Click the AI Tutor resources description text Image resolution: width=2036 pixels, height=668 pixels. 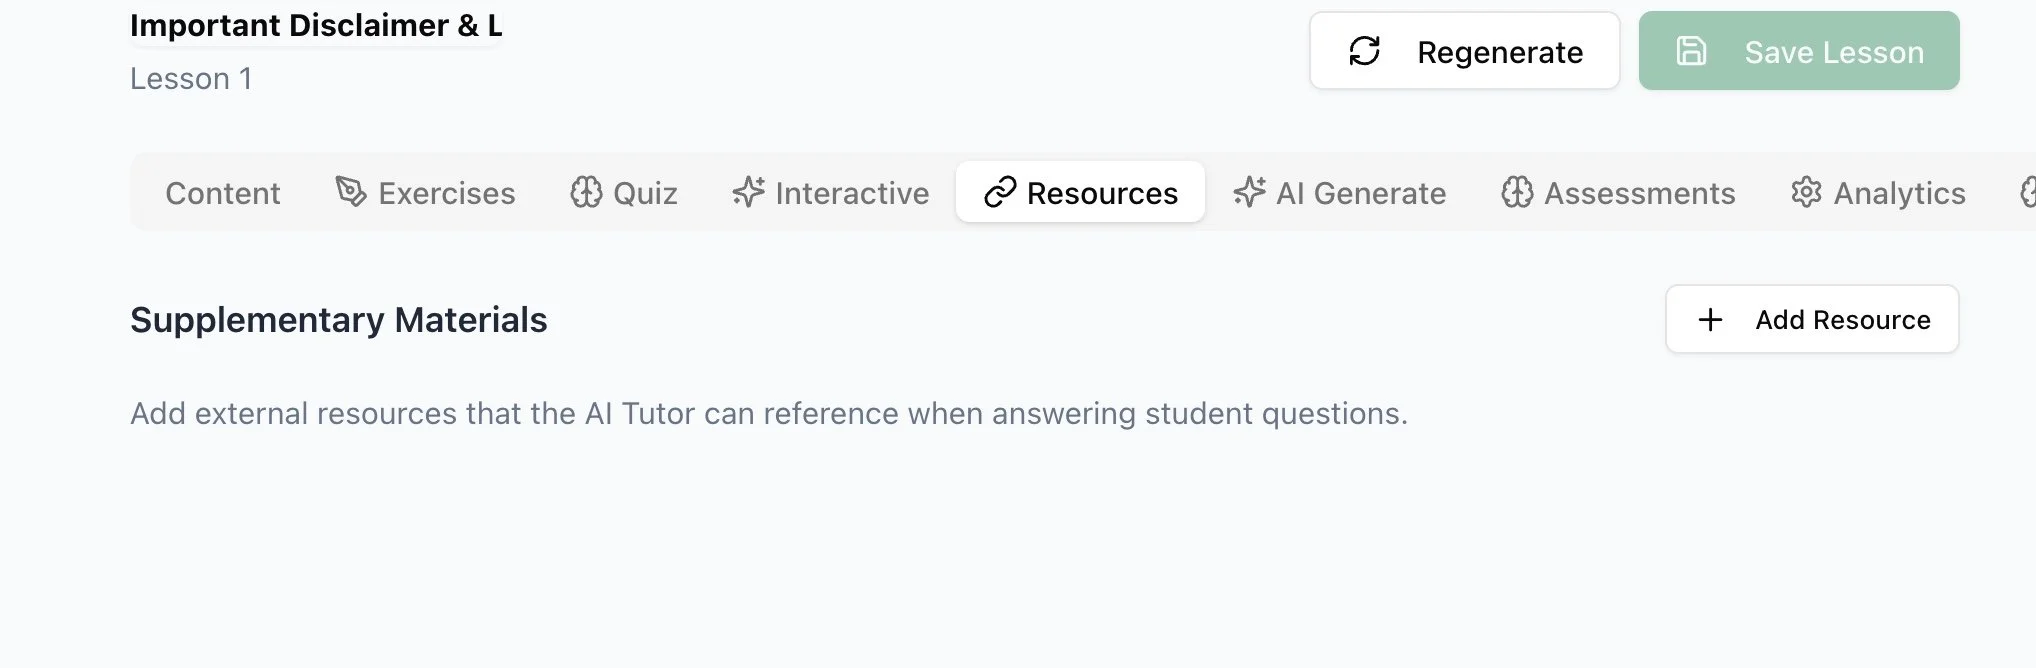768,413
